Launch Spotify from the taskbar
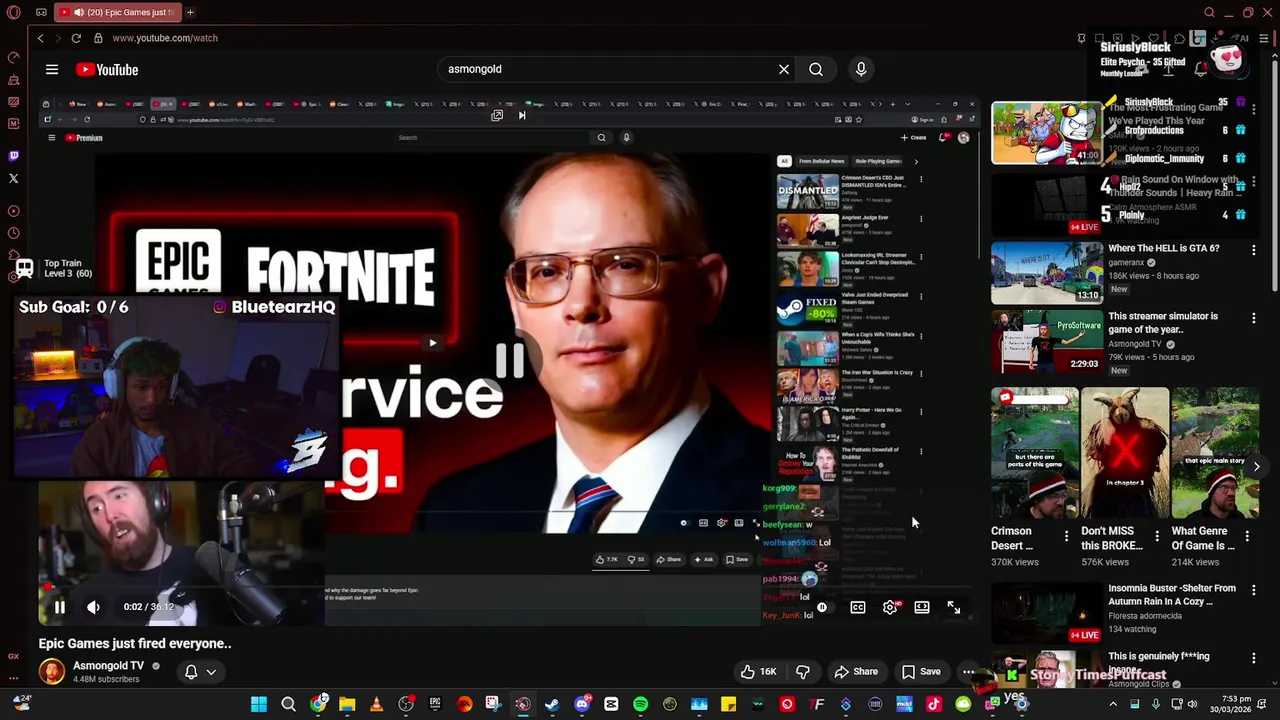Image resolution: width=1280 pixels, height=720 pixels. pyautogui.click(x=640, y=704)
